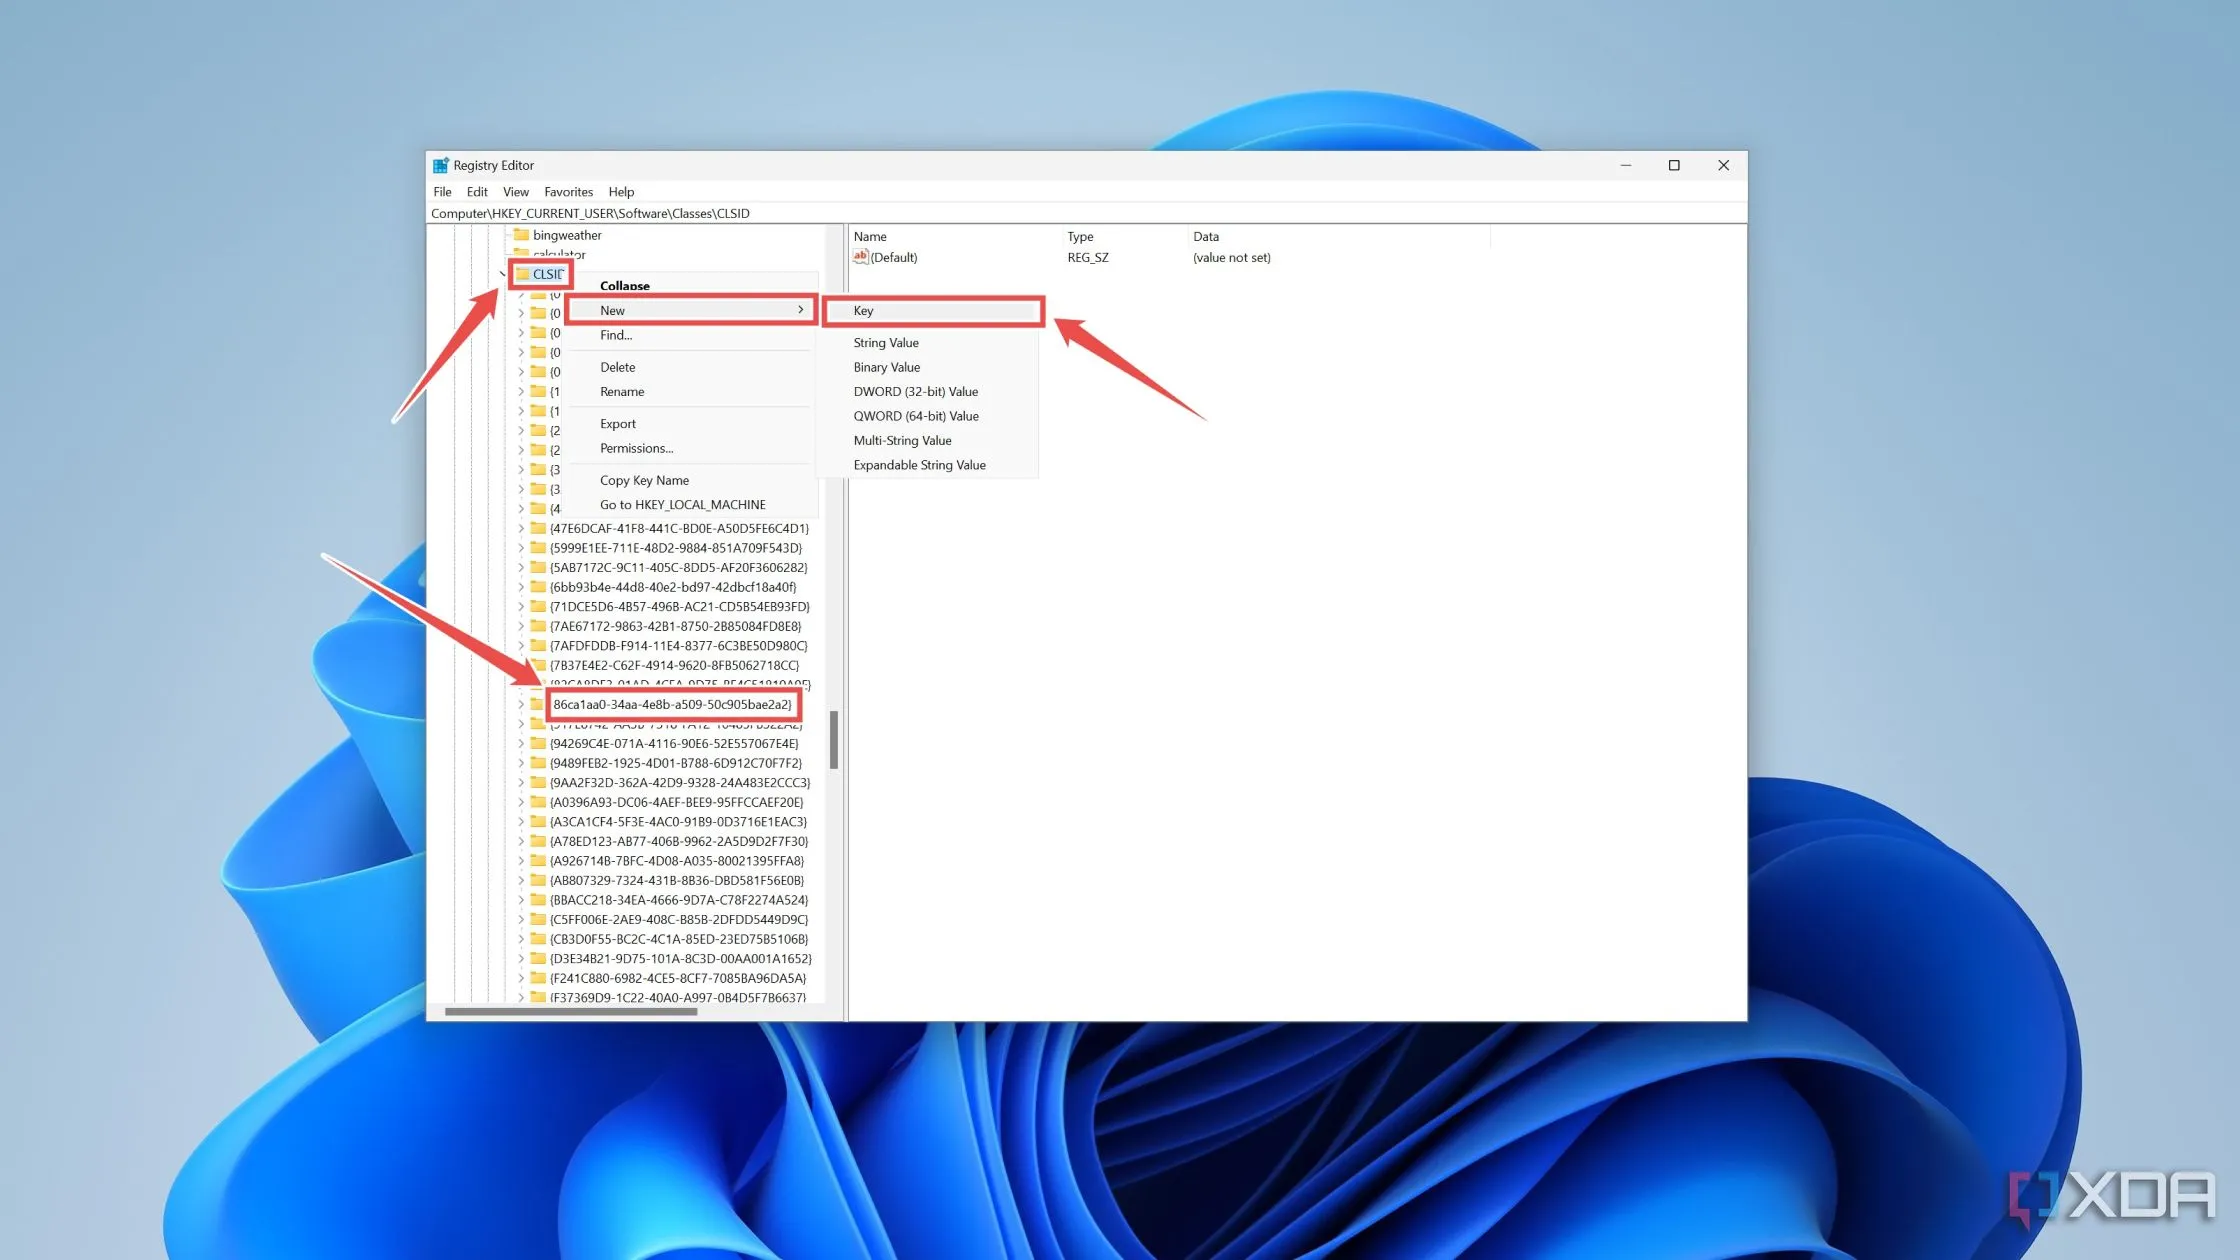
Task: Click folder icon of {A0396A93-DC06-4AEF-BEE9-95FFCCAEF20E}
Action: [x=538, y=802]
